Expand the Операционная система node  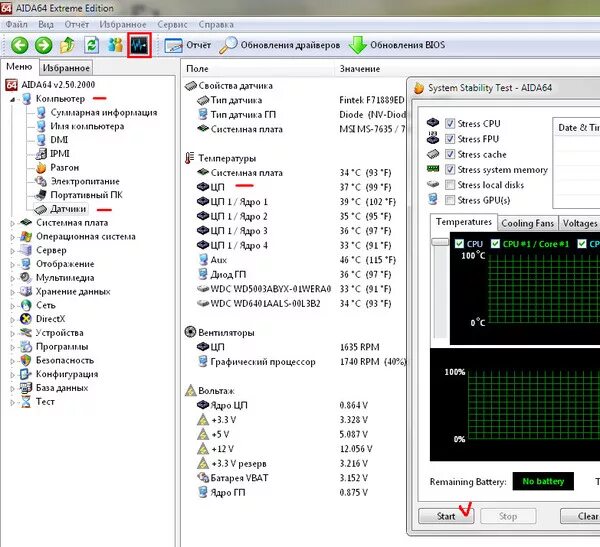(x=12, y=237)
